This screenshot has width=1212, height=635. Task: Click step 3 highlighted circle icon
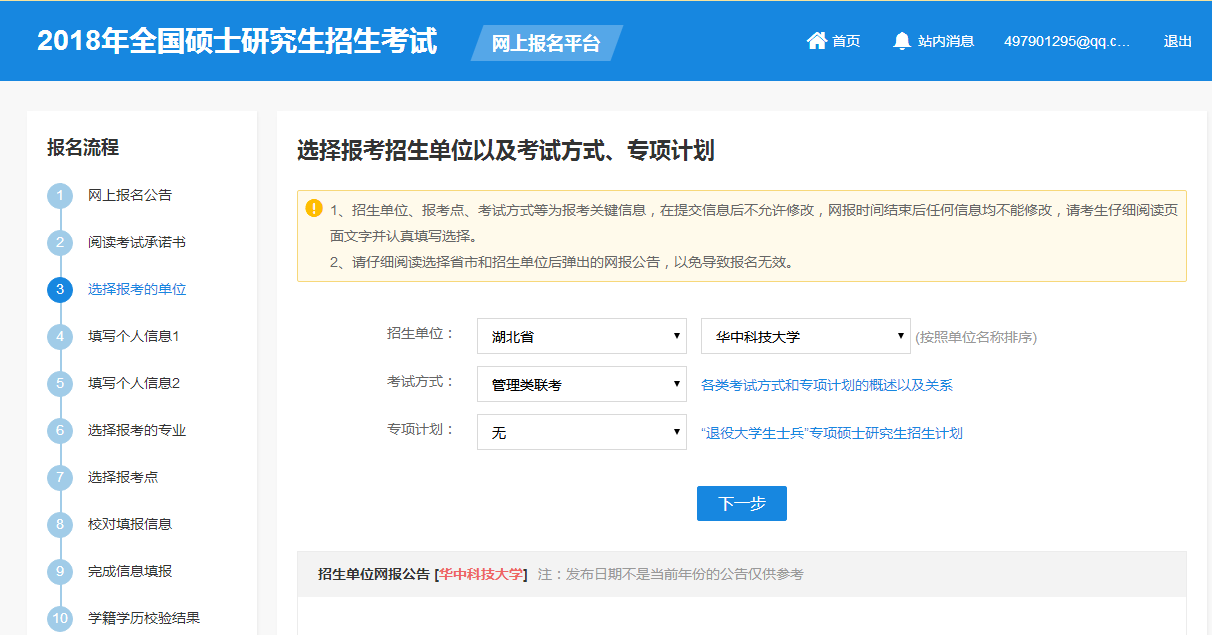[x=60, y=289]
